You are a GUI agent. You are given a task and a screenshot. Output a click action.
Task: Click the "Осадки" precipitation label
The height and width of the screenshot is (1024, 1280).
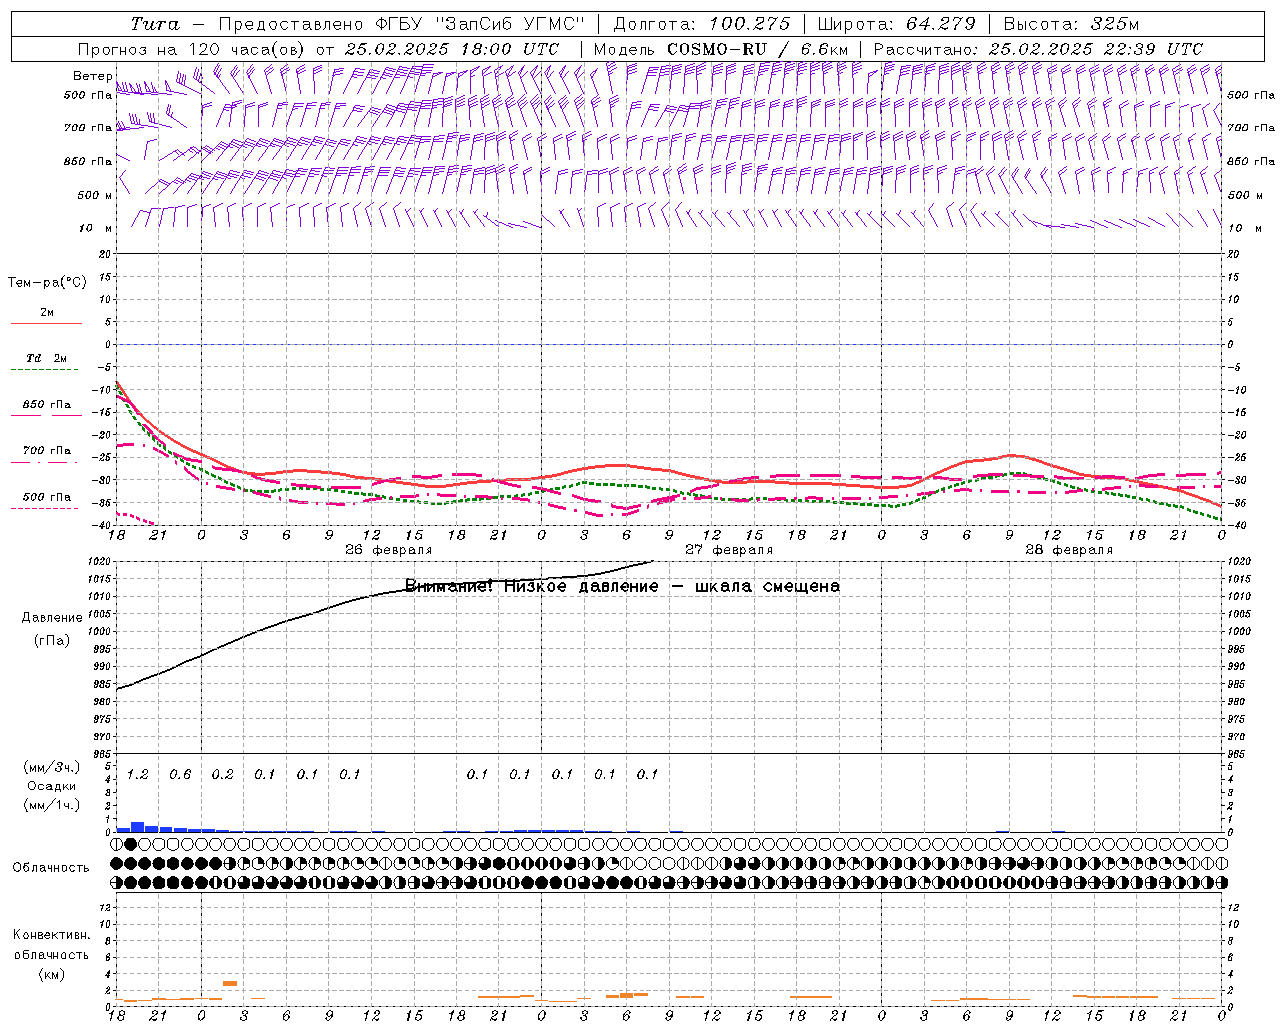click(x=51, y=786)
